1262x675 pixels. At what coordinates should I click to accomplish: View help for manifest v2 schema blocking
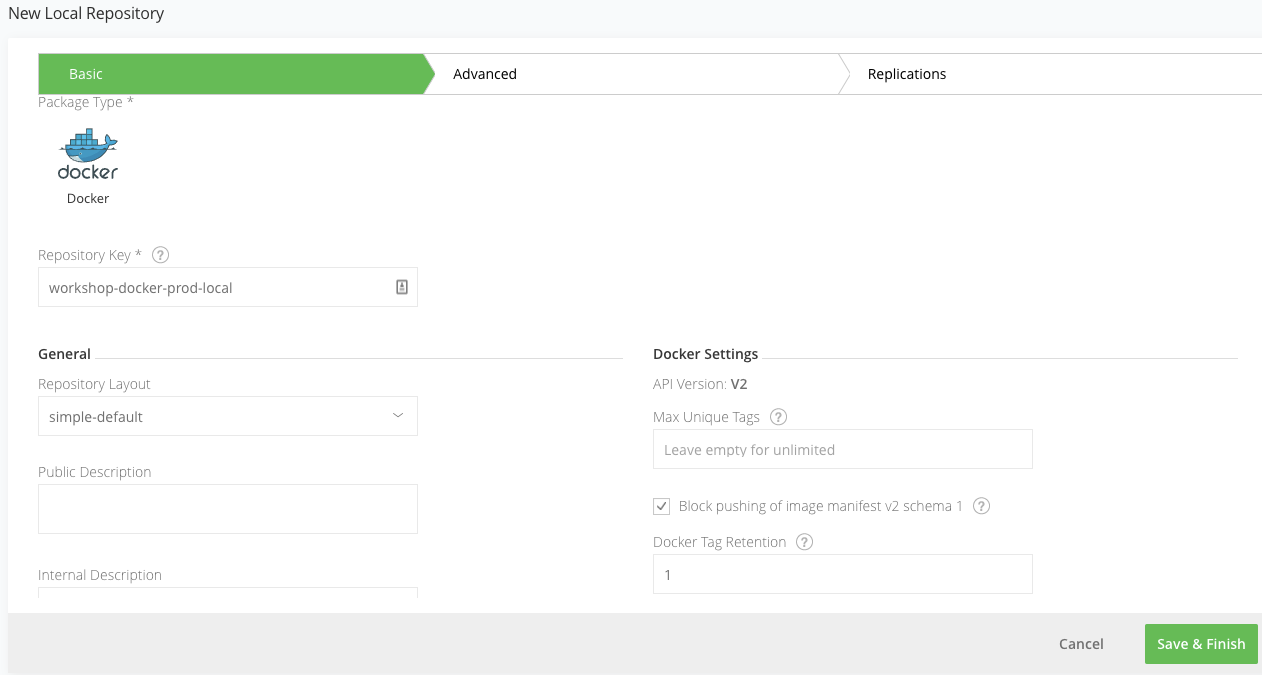point(981,506)
